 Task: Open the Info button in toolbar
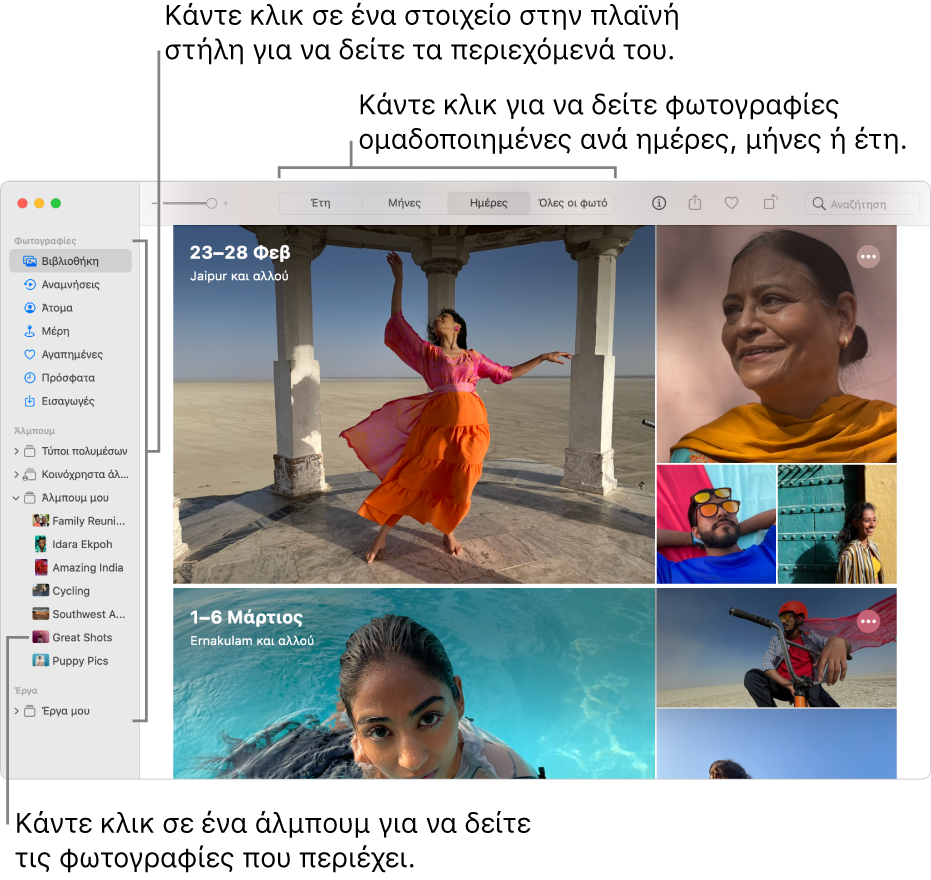pyautogui.click(x=658, y=203)
